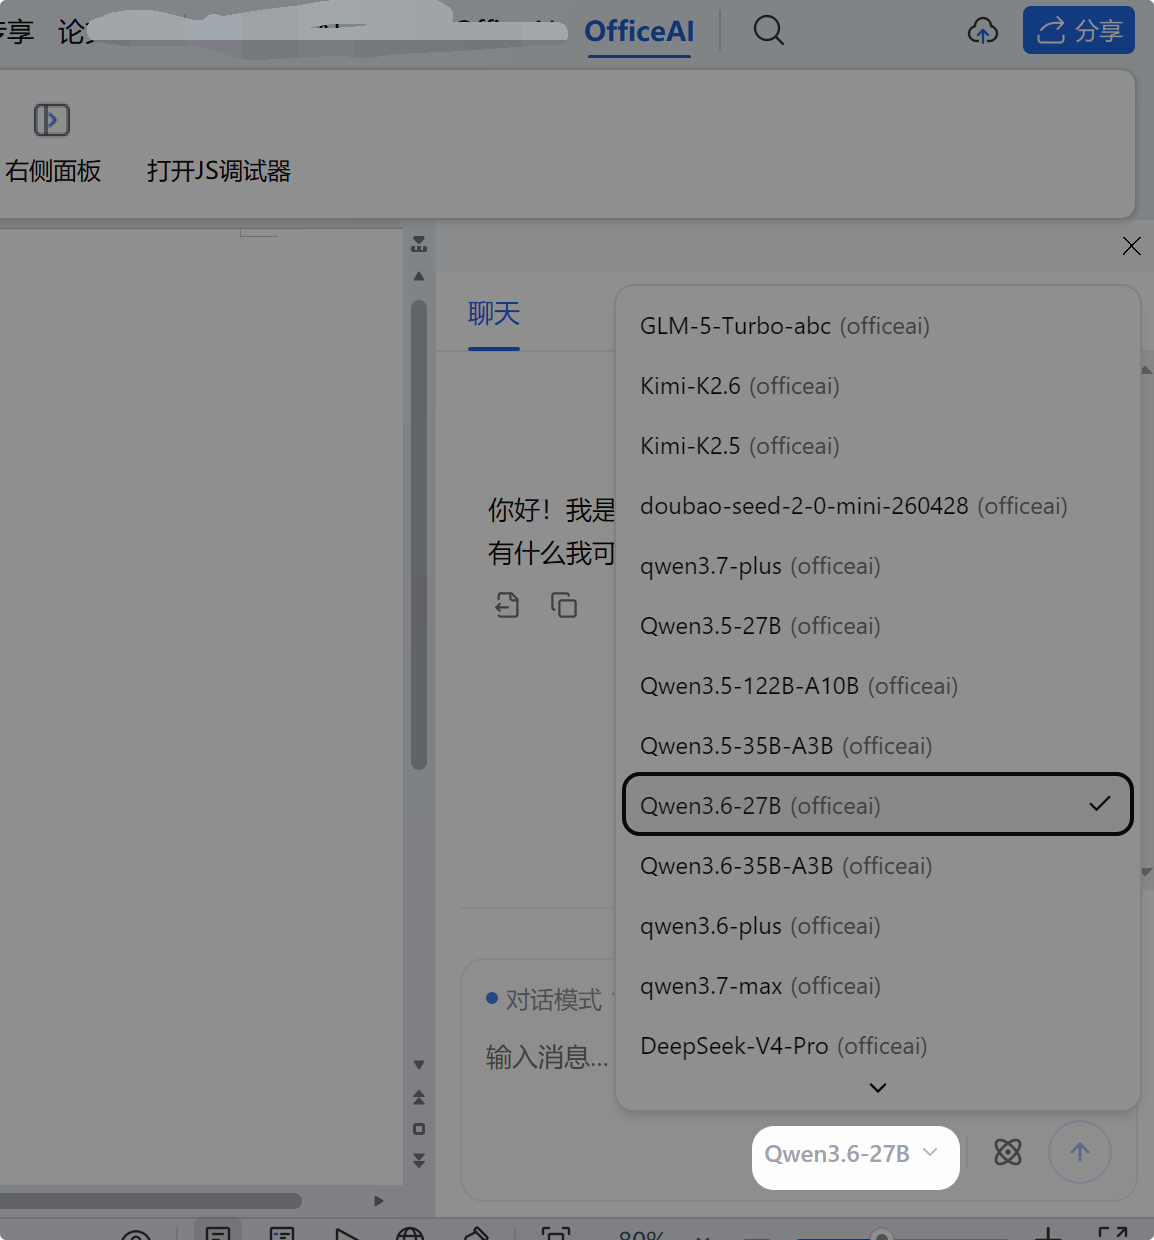Image resolution: width=1154 pixels, height=1240 pixels.
Task: Click the document vertical scrollbar thumb
Action: pos(419,535)
